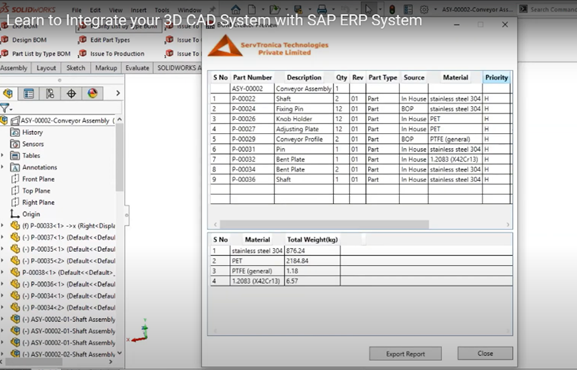
Task: Open the New document dropdown arrow
Action: click(x=263, y=9)
